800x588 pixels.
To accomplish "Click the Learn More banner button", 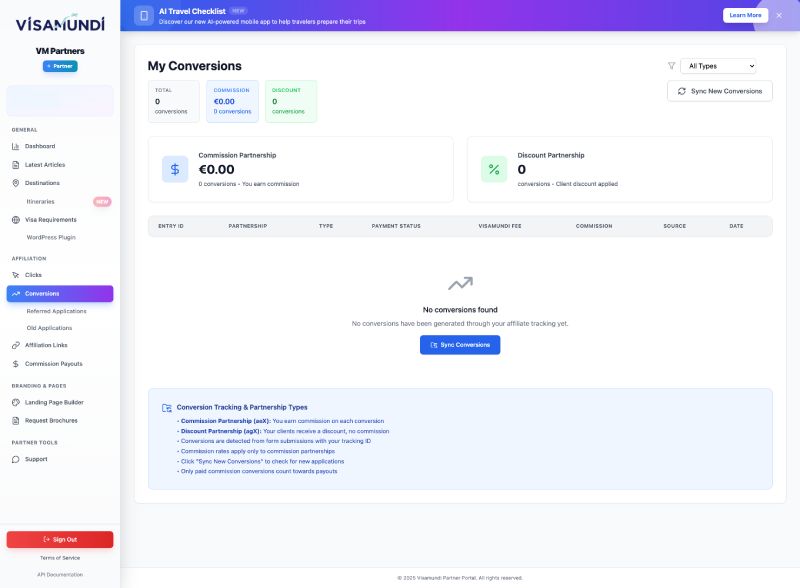I will coord(745,16).
